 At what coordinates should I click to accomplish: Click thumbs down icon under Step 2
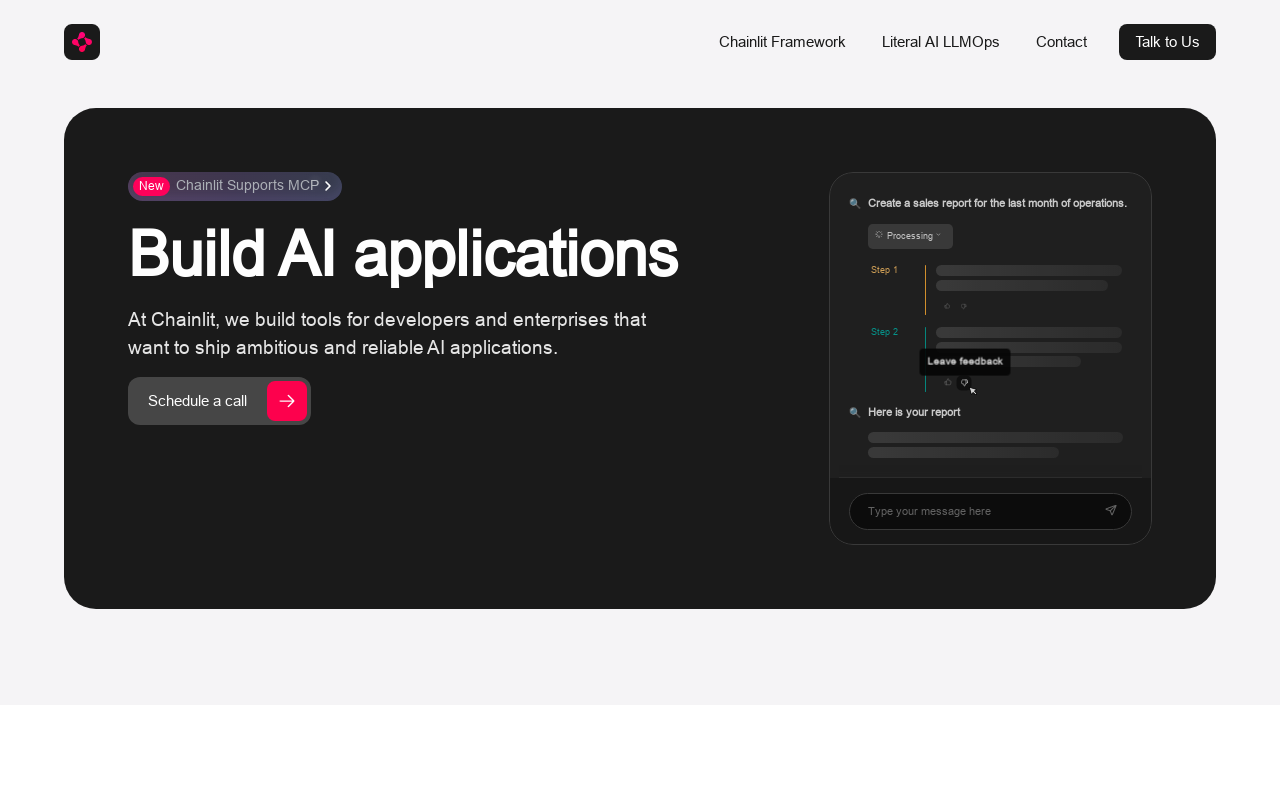964,382
